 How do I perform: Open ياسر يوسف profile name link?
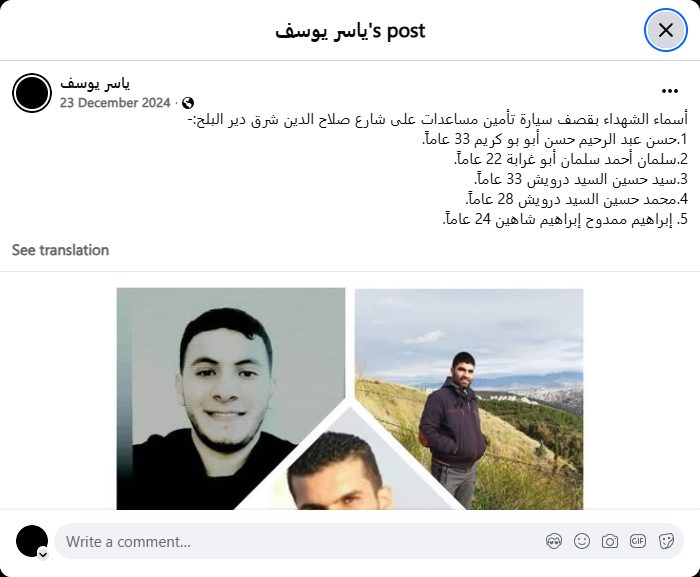pos(95,84)
